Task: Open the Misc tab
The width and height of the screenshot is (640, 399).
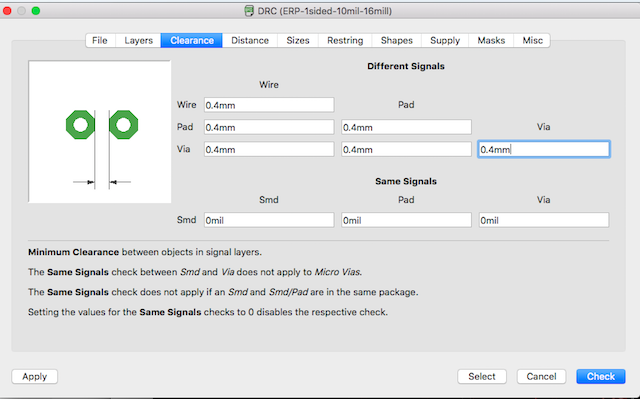Action: click(532, 40)
